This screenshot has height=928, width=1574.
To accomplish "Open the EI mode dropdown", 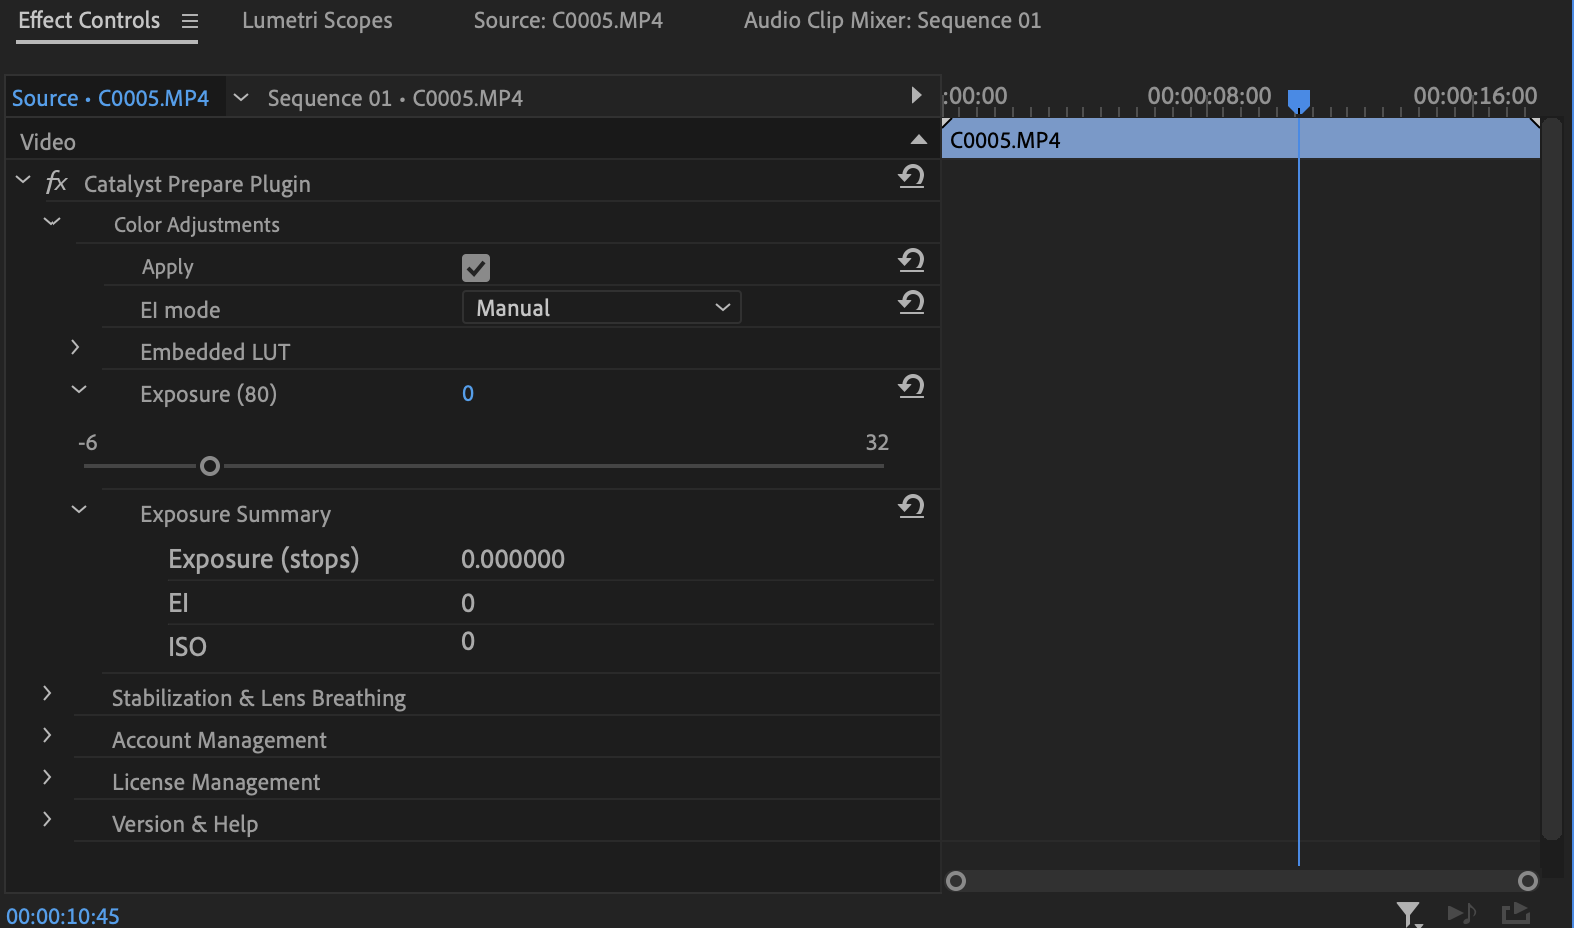I will pyautogui.click(x=601, y=308).
